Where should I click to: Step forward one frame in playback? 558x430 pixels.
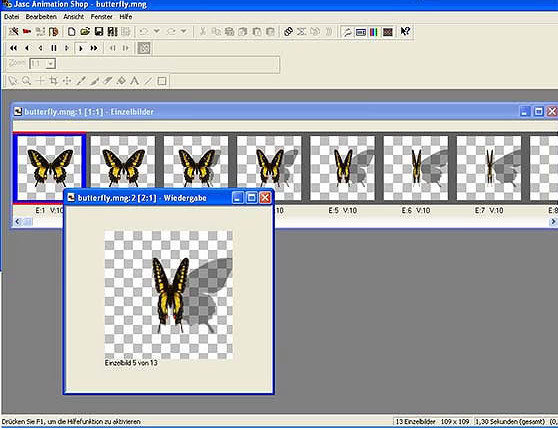67,48
